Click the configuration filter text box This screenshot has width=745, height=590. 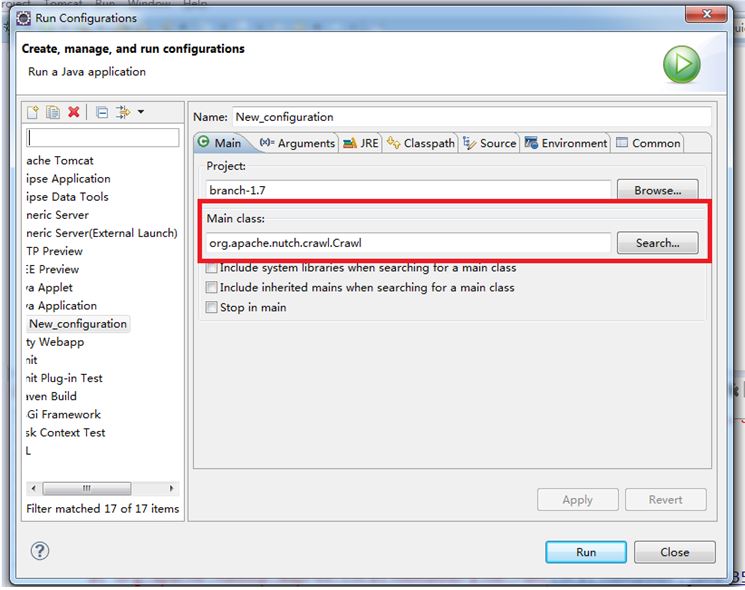[103, 138]
